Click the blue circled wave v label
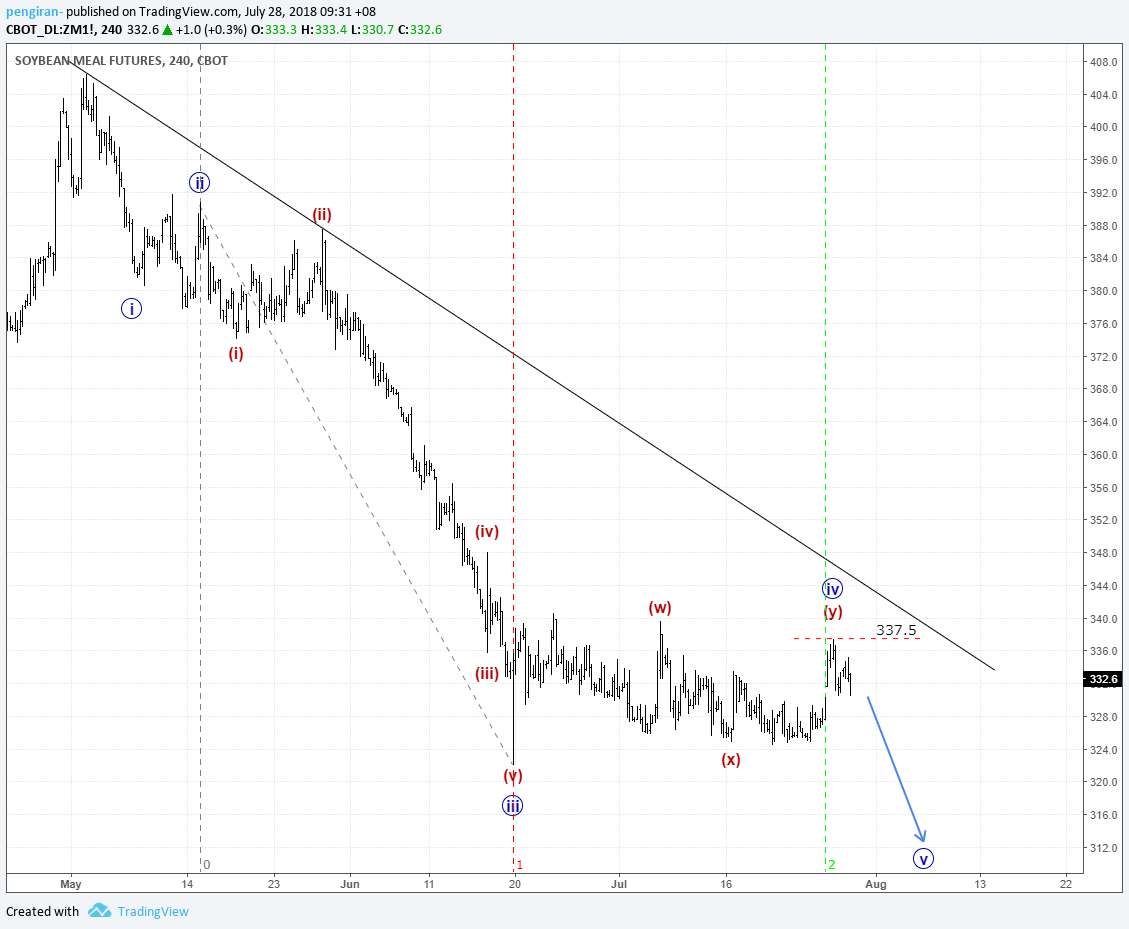 pyautogui.click(x=923, y=858)
